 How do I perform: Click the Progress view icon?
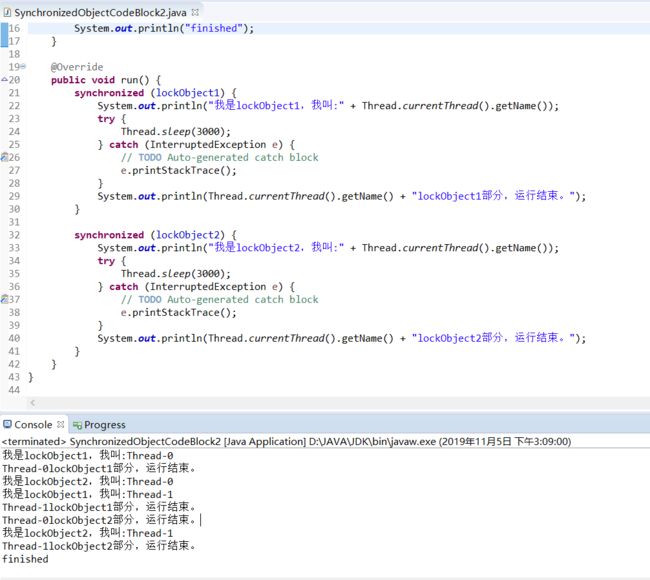(77, 425)
